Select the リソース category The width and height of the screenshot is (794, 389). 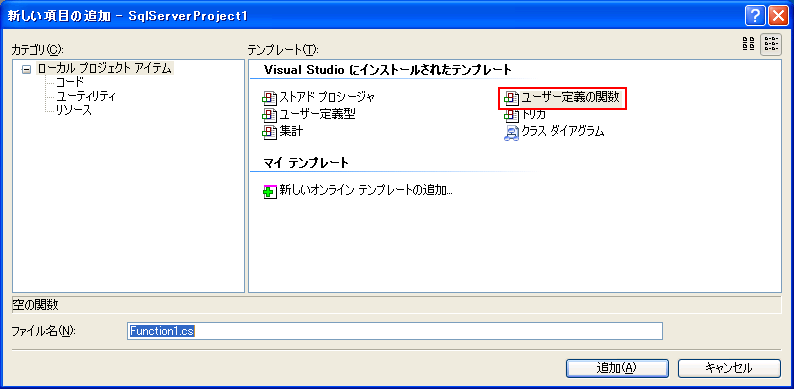pyautogui.click(x=73, y=110)
